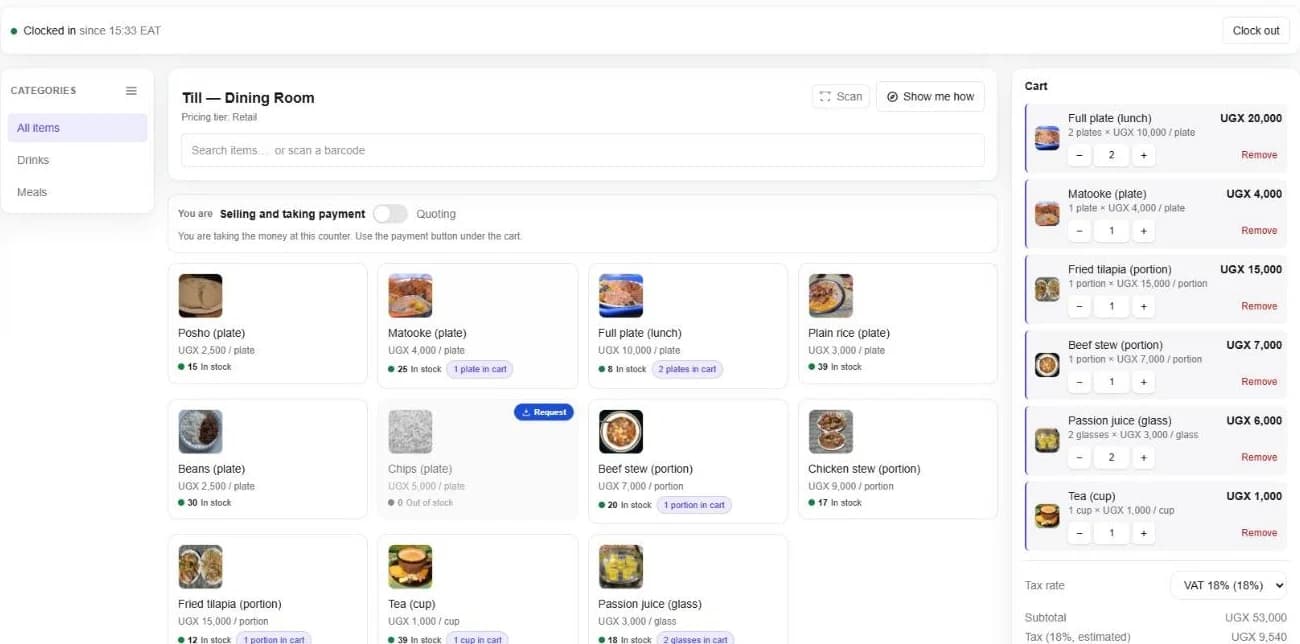
Task: Click the Fried tilapia (portion) product image
Action: (x=200, y=567)
